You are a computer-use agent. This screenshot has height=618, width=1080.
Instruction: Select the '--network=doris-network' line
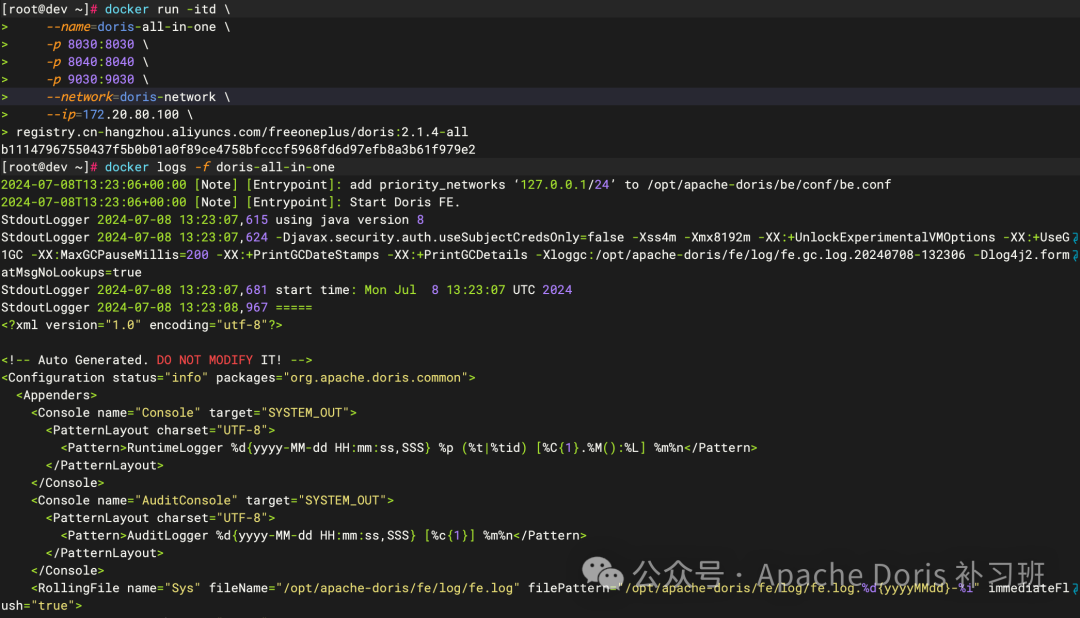pos(138,97)
